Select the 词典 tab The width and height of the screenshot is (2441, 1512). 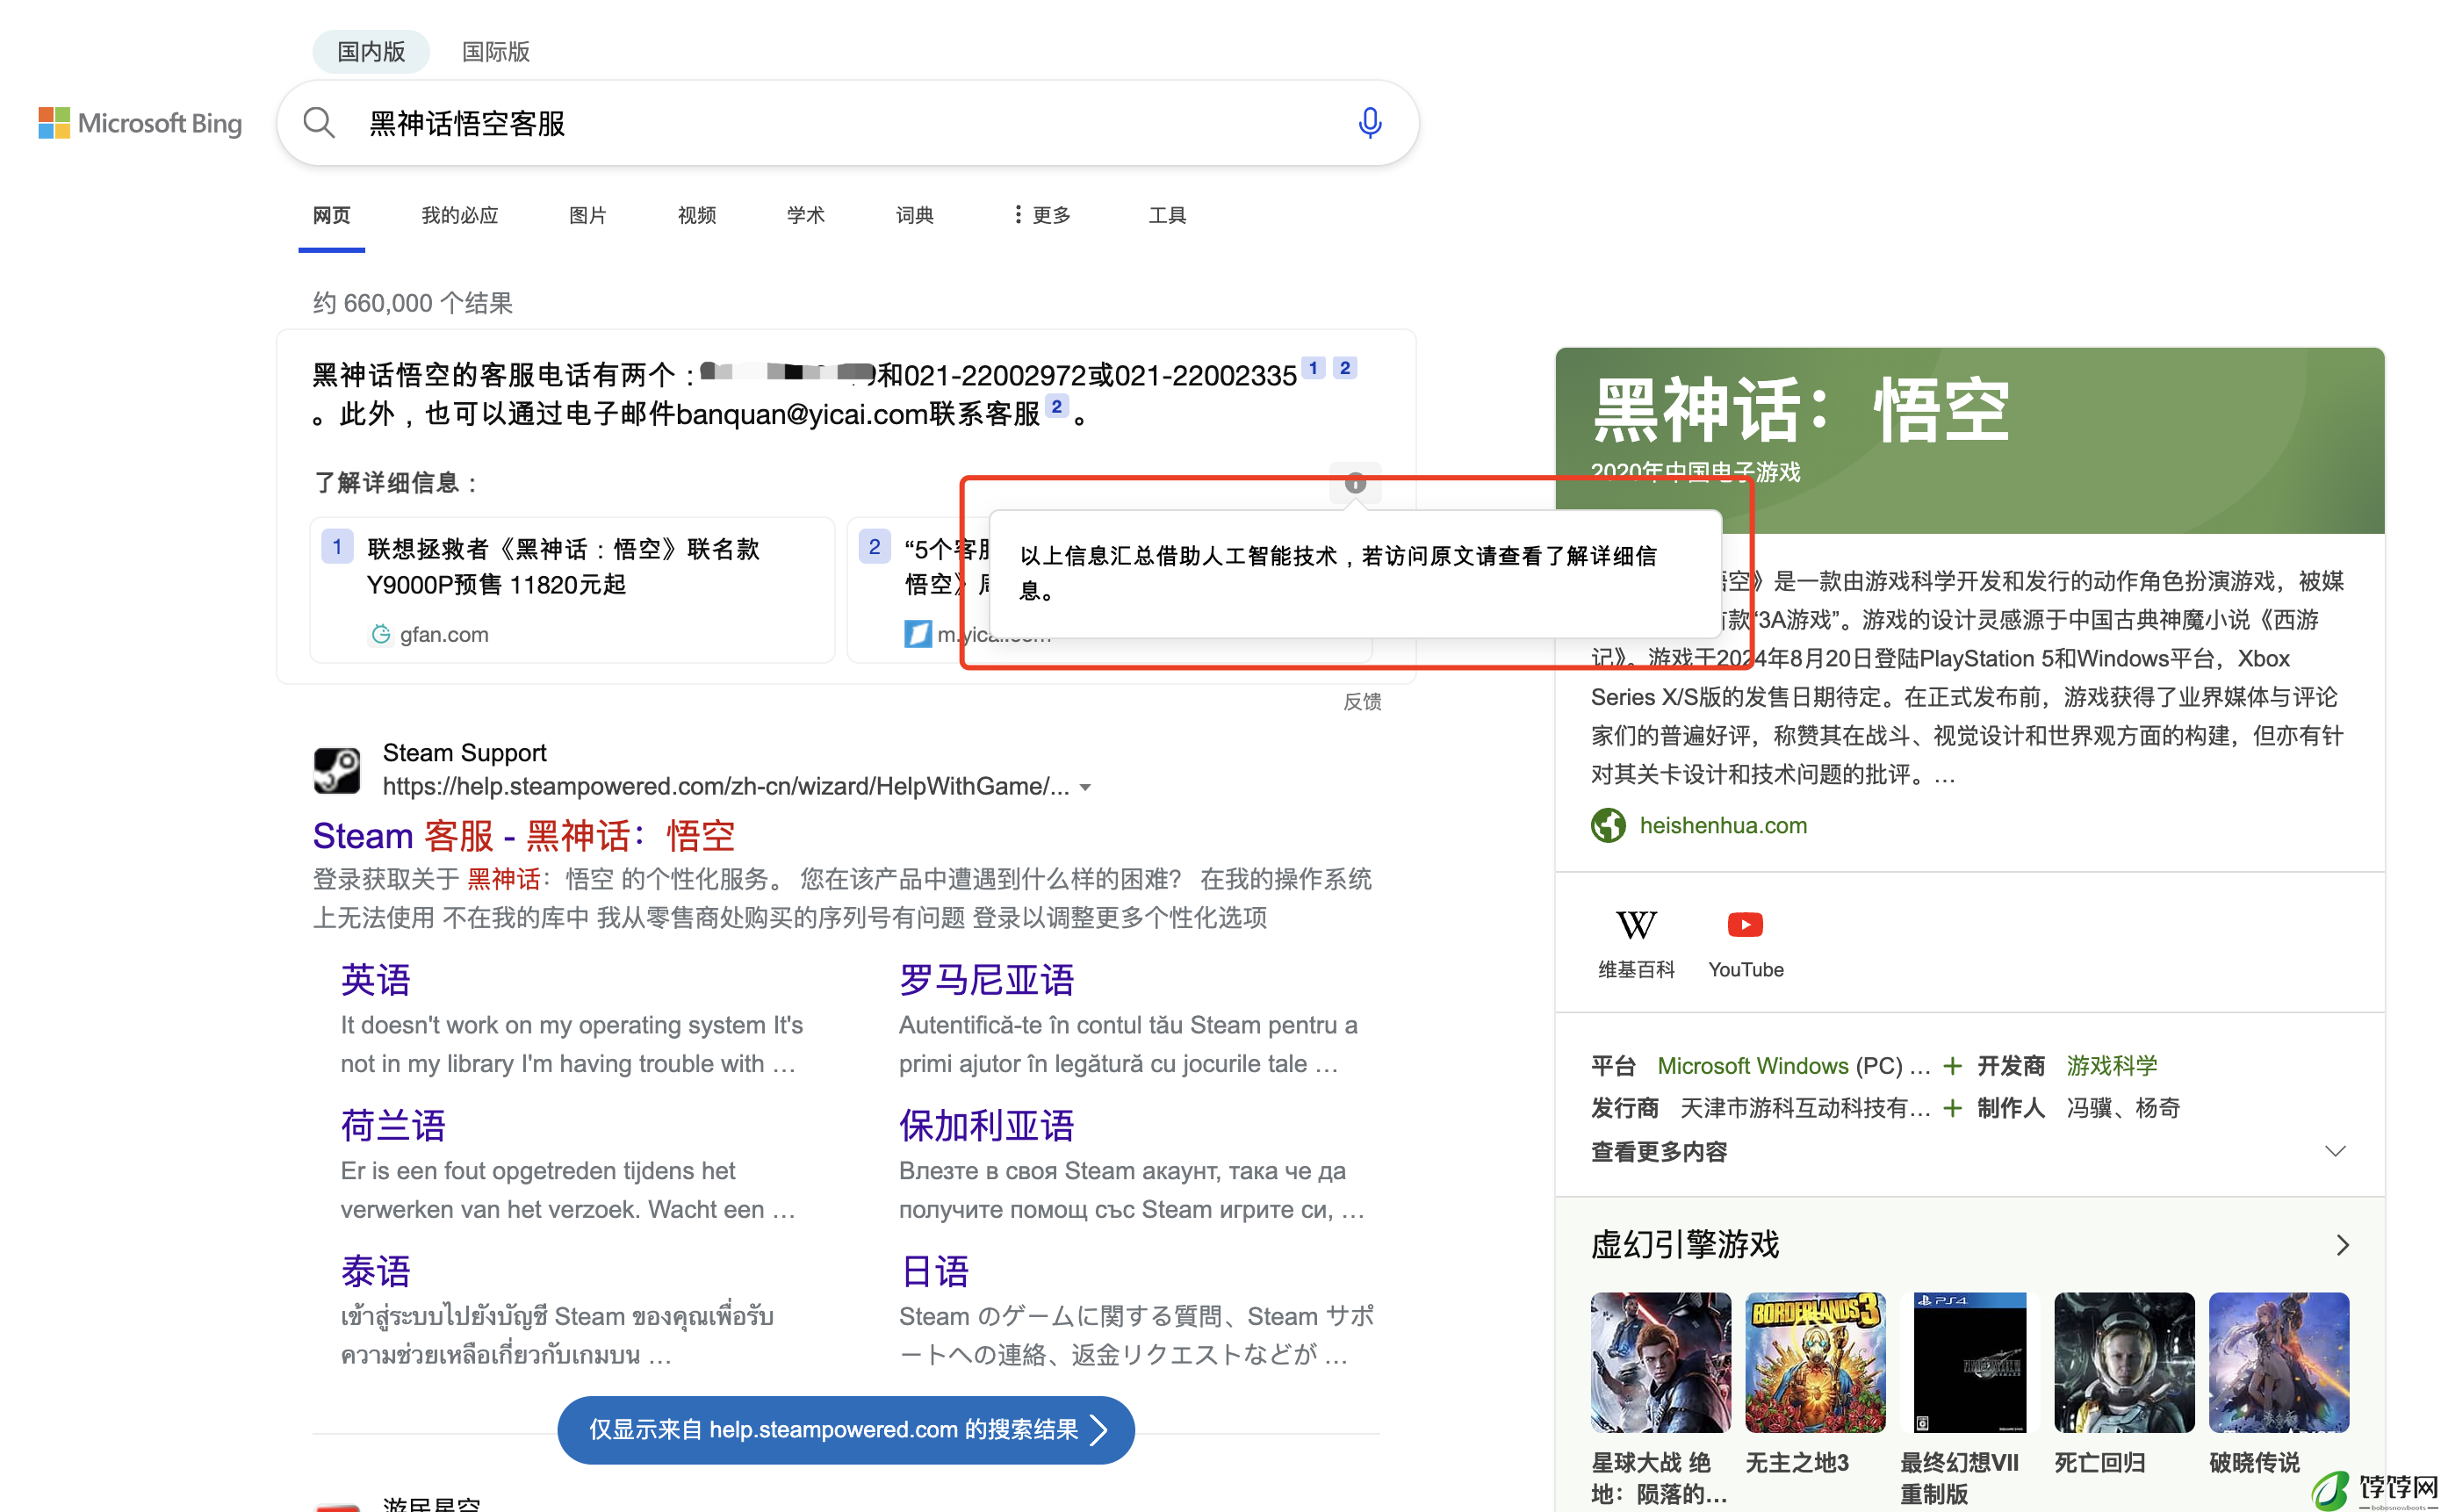pyautogui.click(x=914, y=215)
